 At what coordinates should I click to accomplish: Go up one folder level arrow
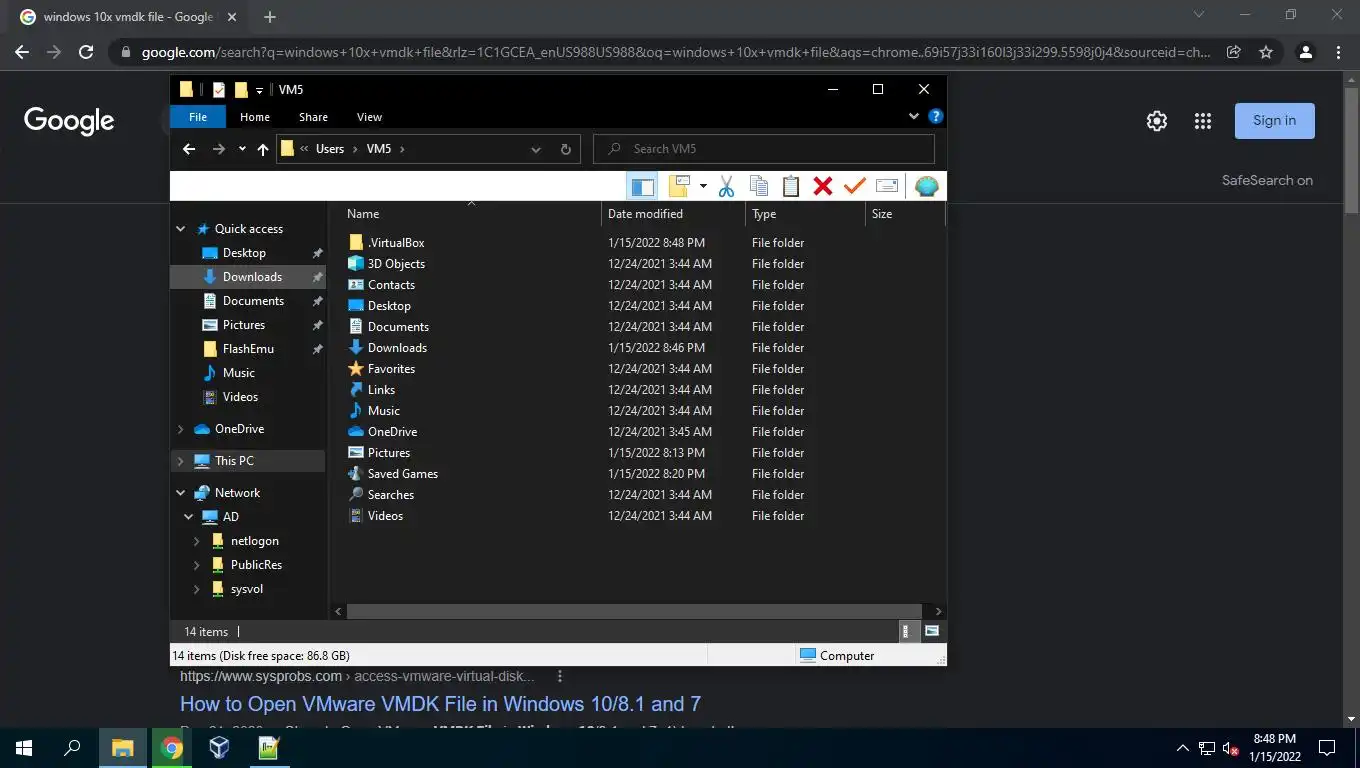pyautogui.click(x=263, y=149)
